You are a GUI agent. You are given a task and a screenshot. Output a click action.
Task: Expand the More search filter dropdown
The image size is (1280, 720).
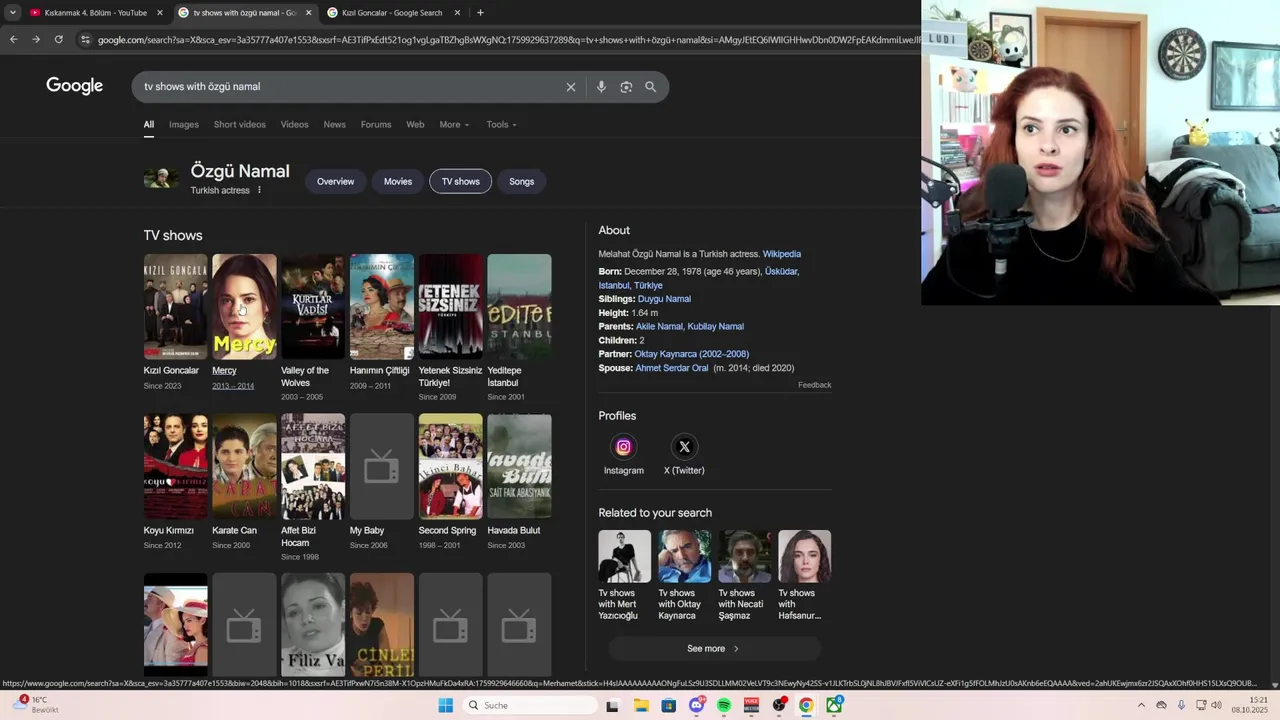(454, 125)
